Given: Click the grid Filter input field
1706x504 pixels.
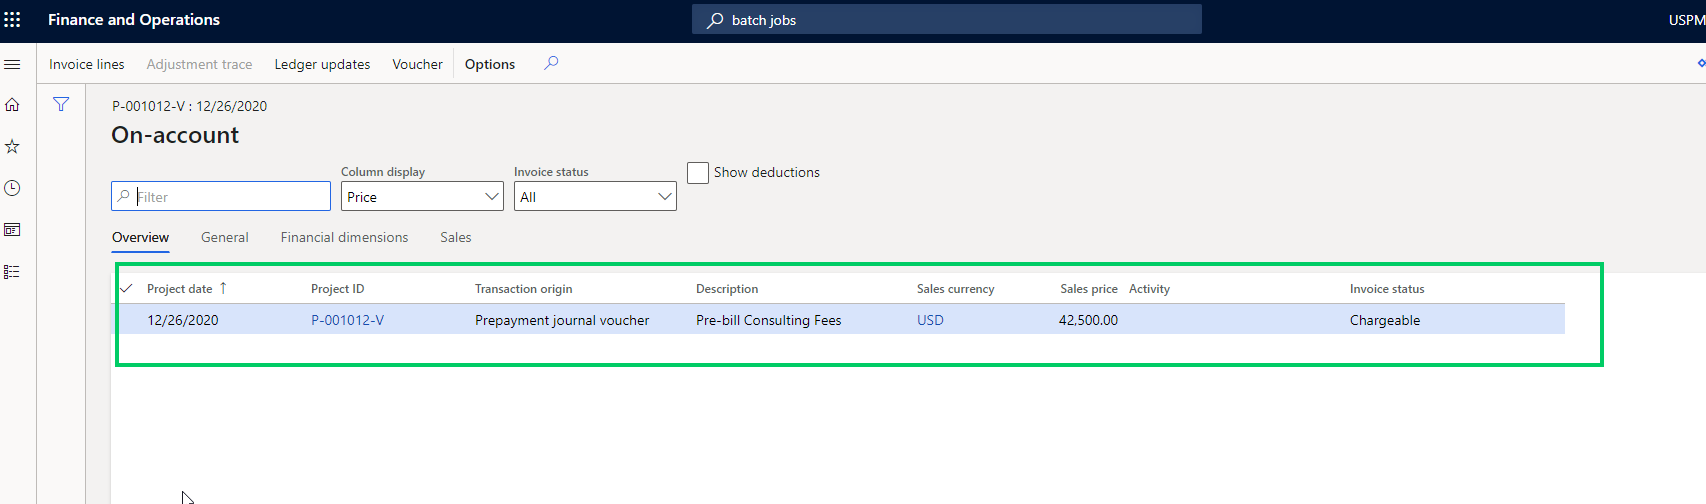Looking at the screenshot, I should coord(230,197).
